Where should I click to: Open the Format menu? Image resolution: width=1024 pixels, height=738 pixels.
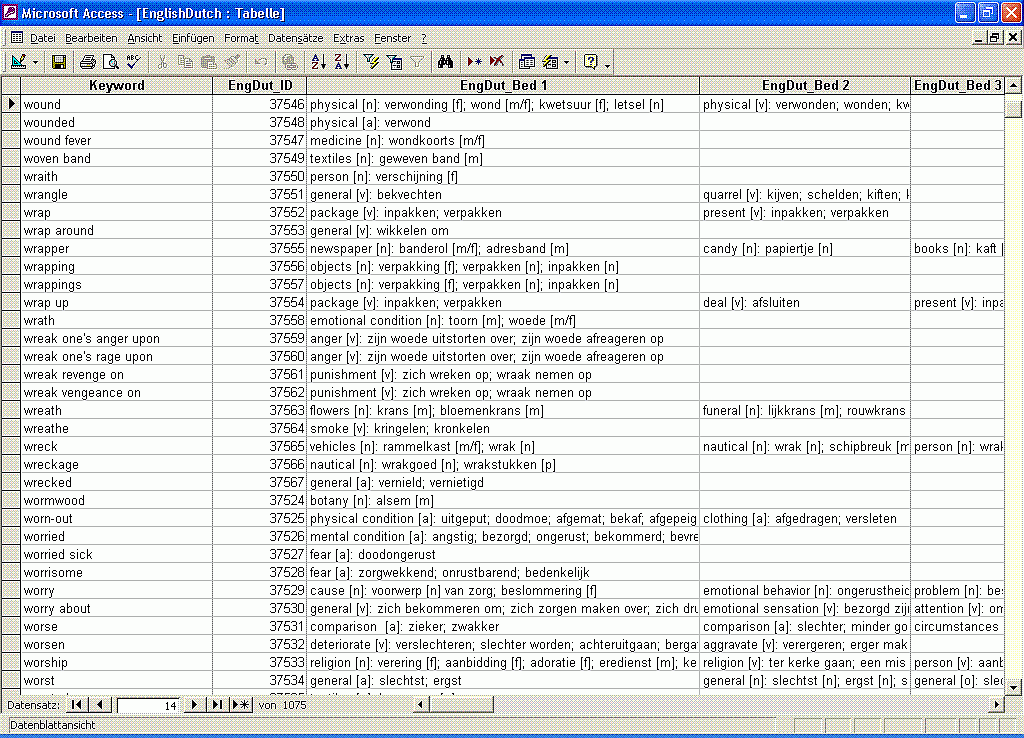coord(241,39)
